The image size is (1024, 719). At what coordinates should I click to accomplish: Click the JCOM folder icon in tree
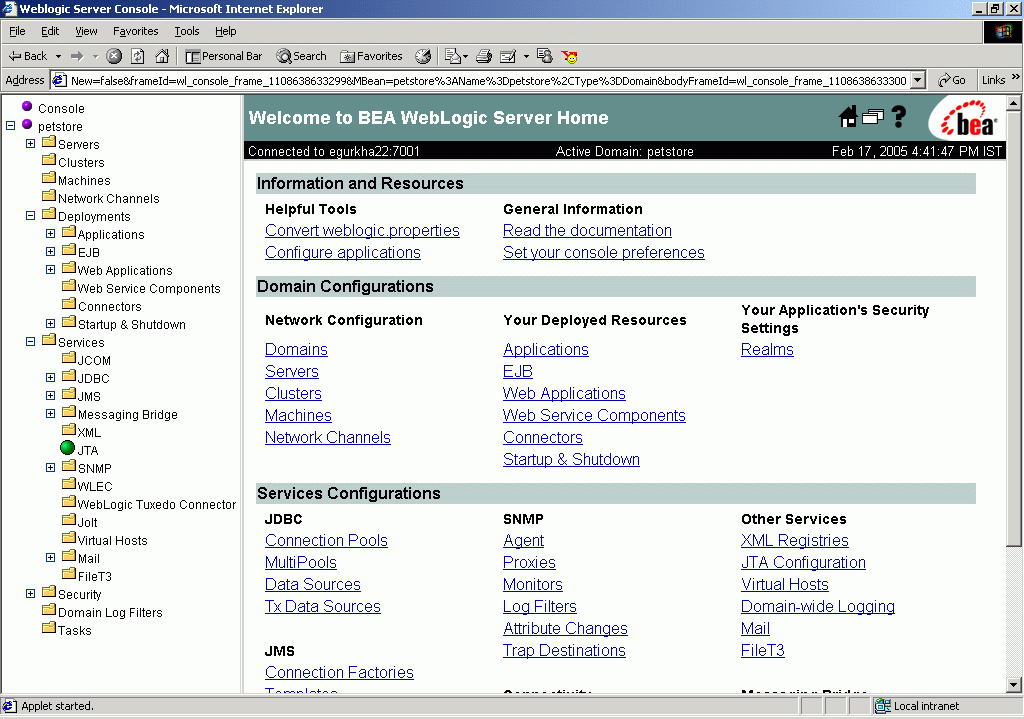tap(69, 358)
